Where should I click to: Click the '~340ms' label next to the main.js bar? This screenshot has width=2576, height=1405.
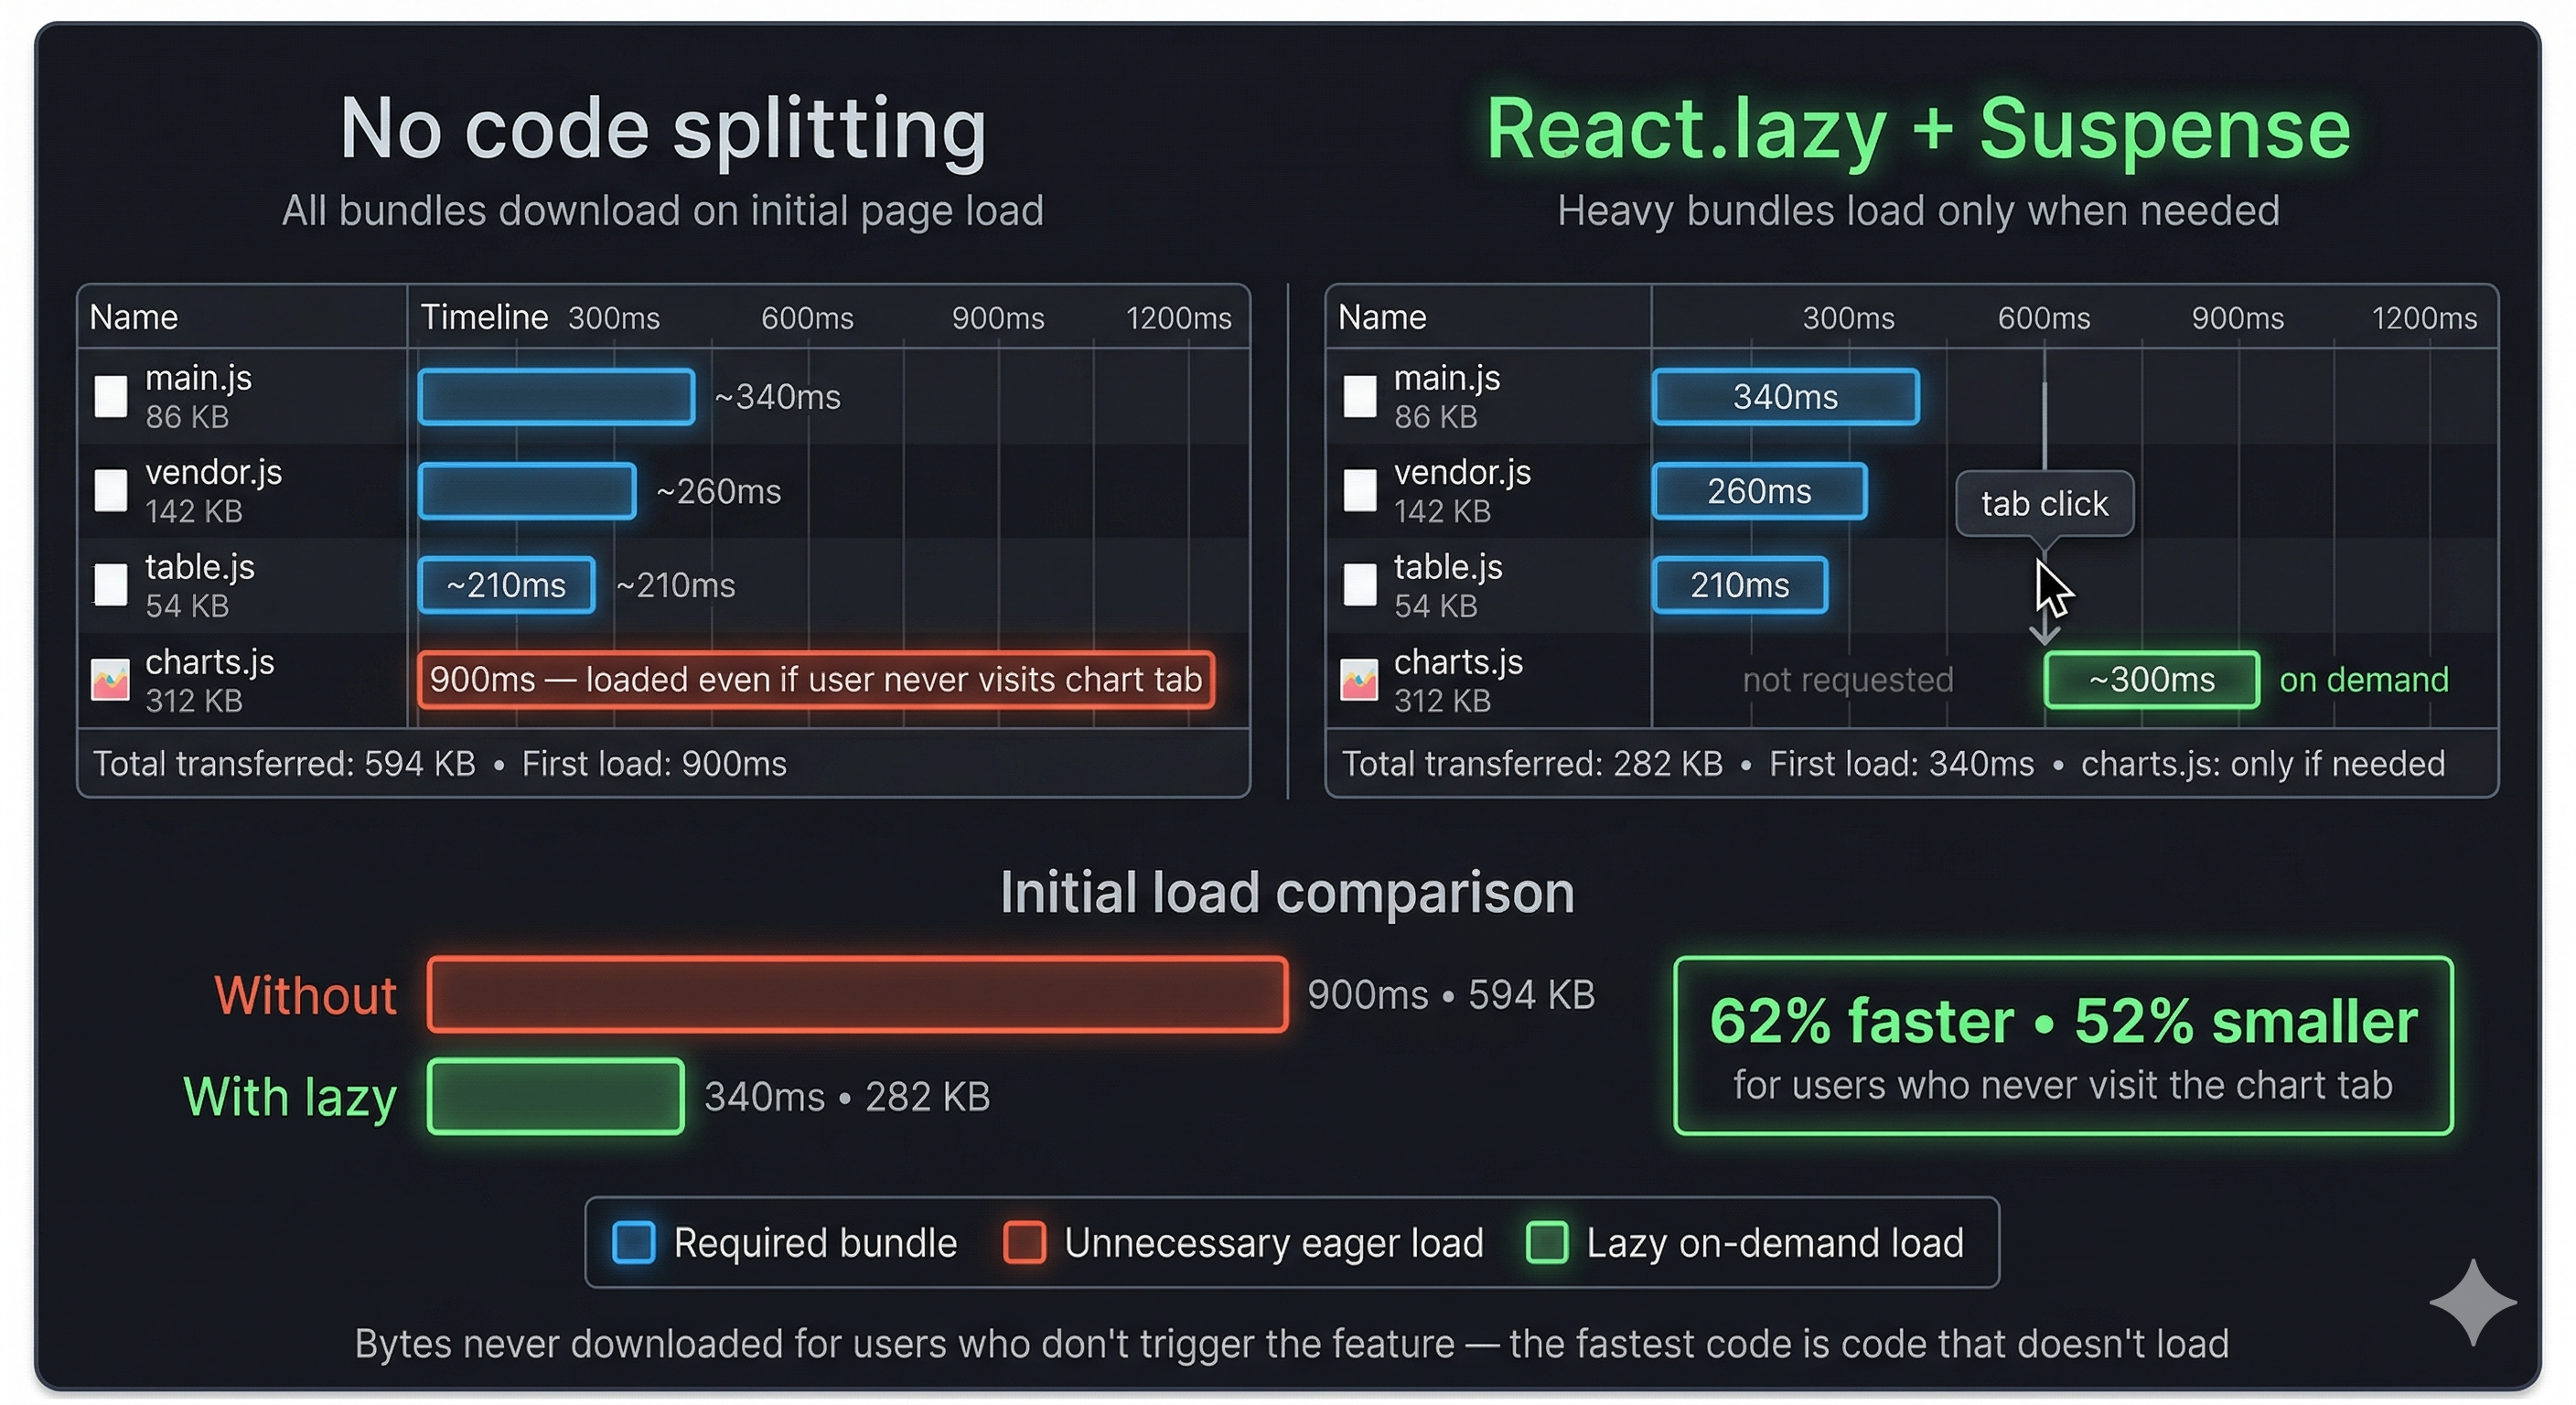click(778, 397)
